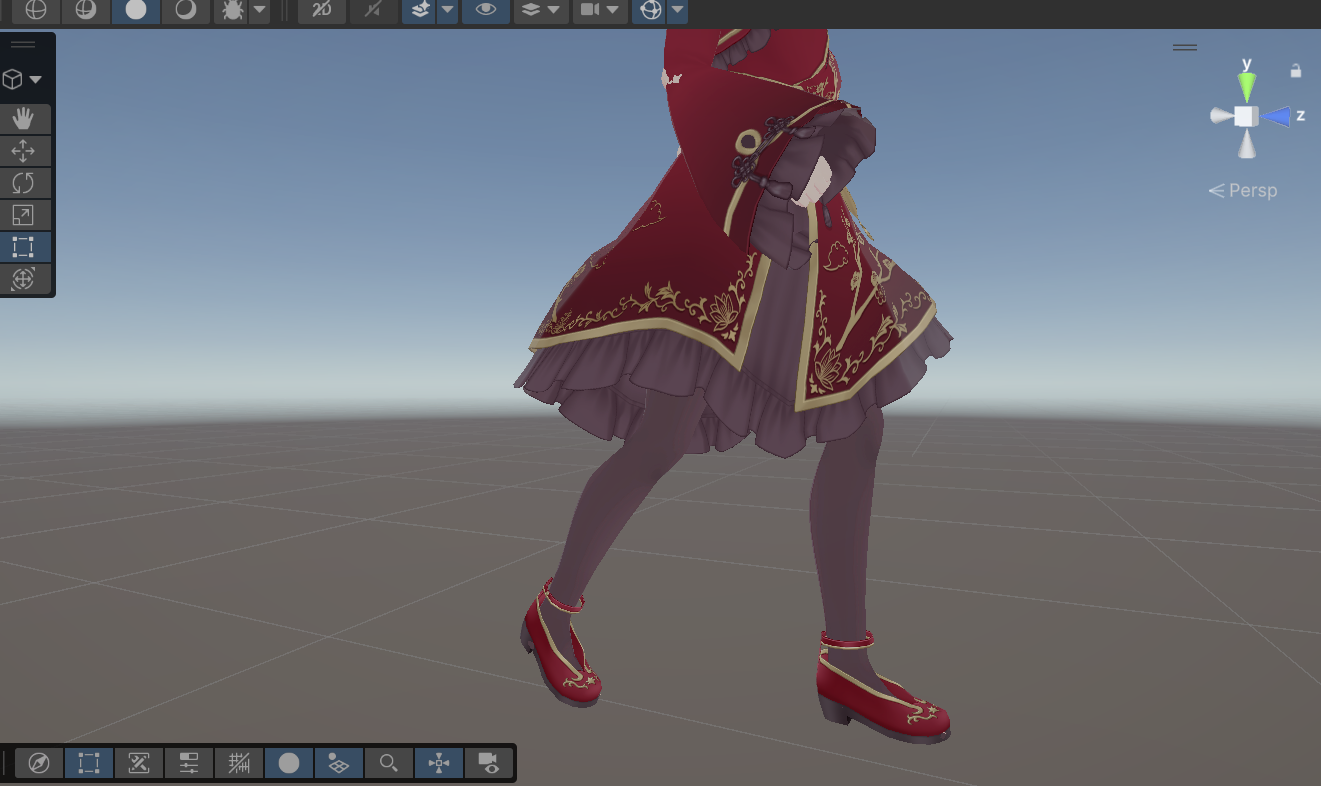Toggle the sliders settings overlay button
This screenshot has width=1321, height=786.
[x=189, y=764]
